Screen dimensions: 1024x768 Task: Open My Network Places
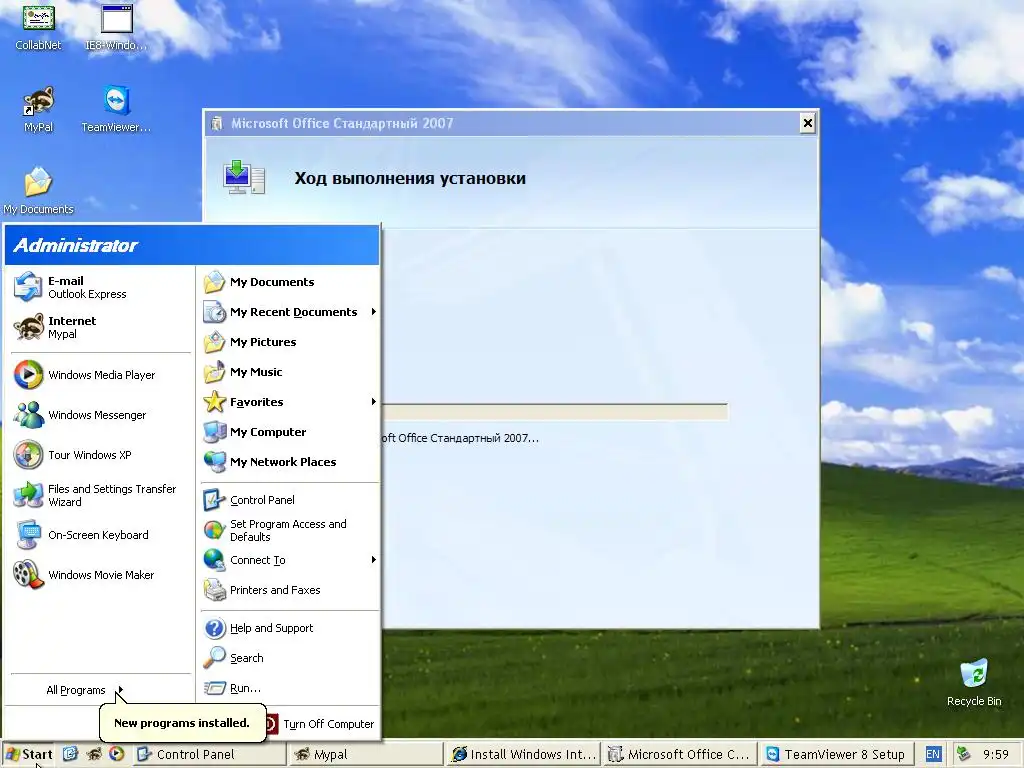[289, 462]
